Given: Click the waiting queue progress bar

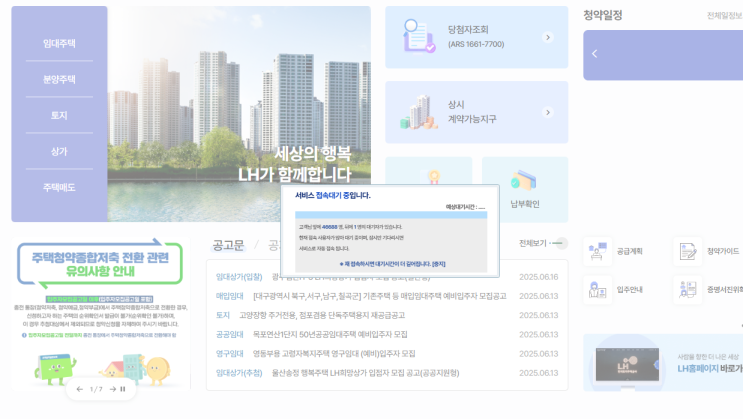Looking at the screenshot, I should pyautogui.click(x=391, y=215).
